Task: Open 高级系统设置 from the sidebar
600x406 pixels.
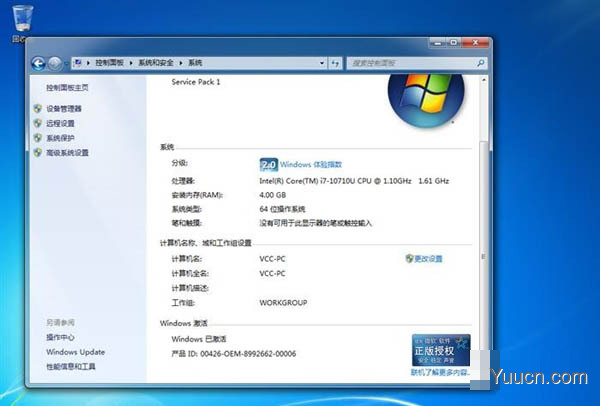Action: coord(67,153)
